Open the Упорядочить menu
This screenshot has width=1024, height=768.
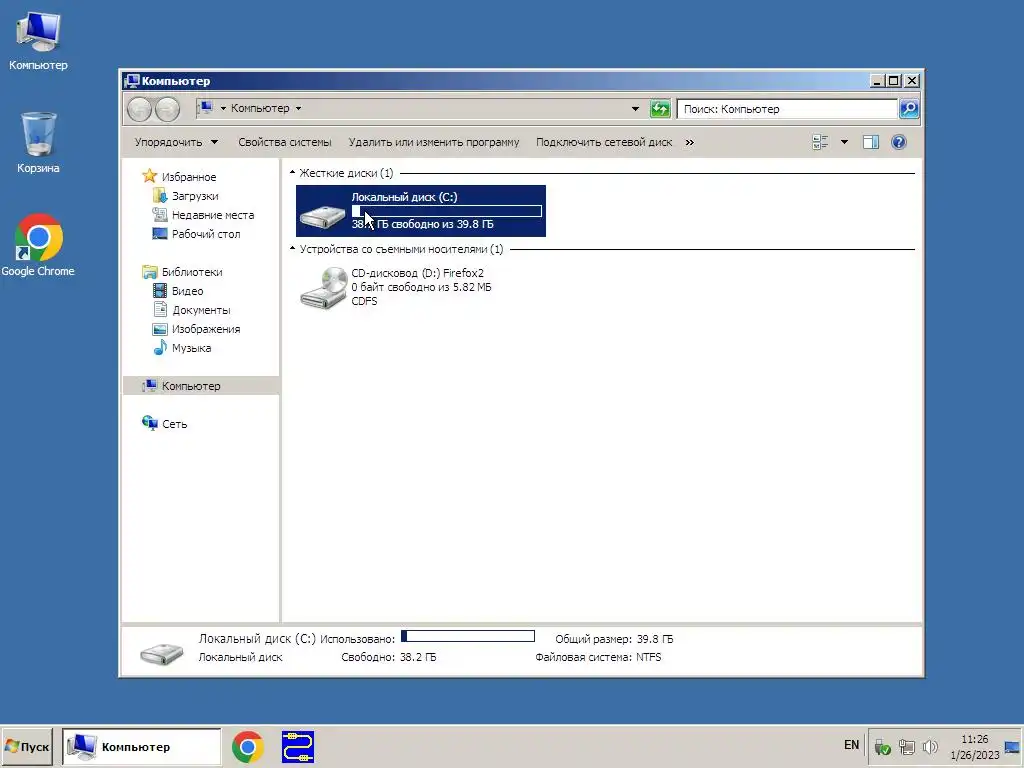pyautogui.click(x=176, y=142)
